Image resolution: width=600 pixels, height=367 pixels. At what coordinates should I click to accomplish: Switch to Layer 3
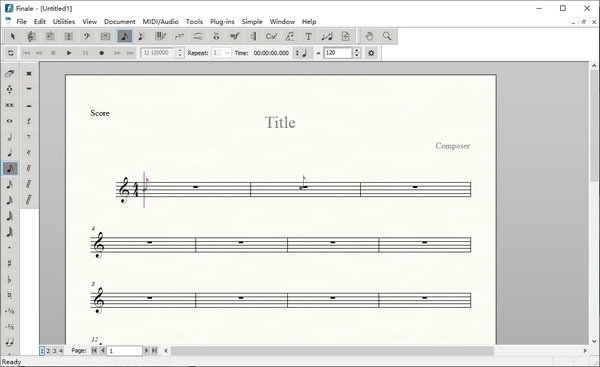(x=54, y=351)
